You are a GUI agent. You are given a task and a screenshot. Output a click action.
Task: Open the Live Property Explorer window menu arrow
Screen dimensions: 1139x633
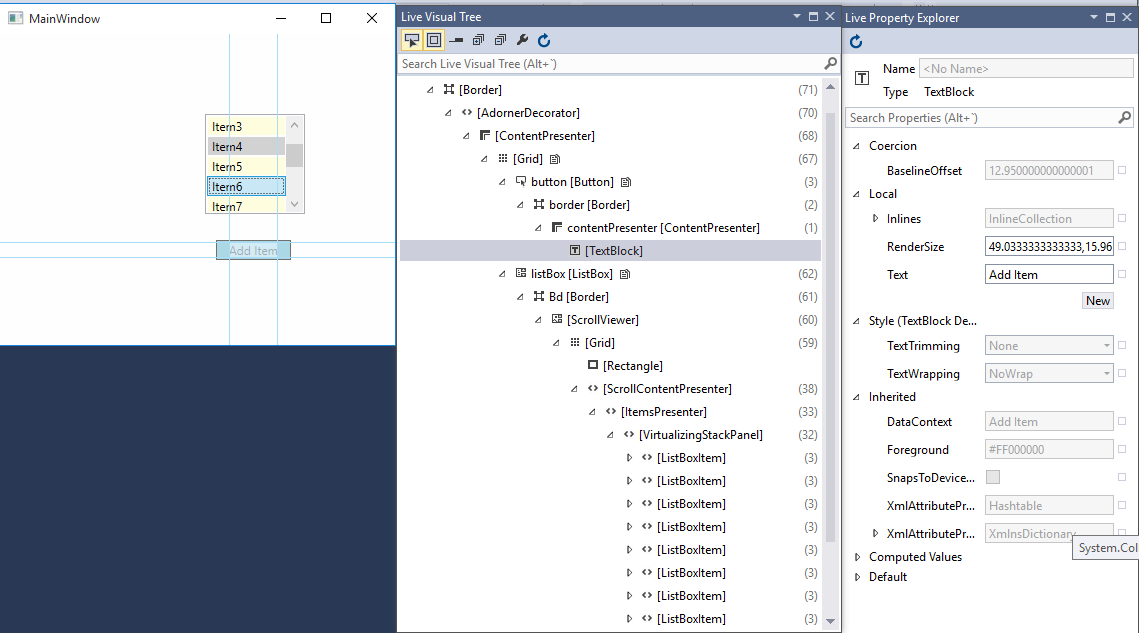pyautogui.click(x=1093, y=16)
